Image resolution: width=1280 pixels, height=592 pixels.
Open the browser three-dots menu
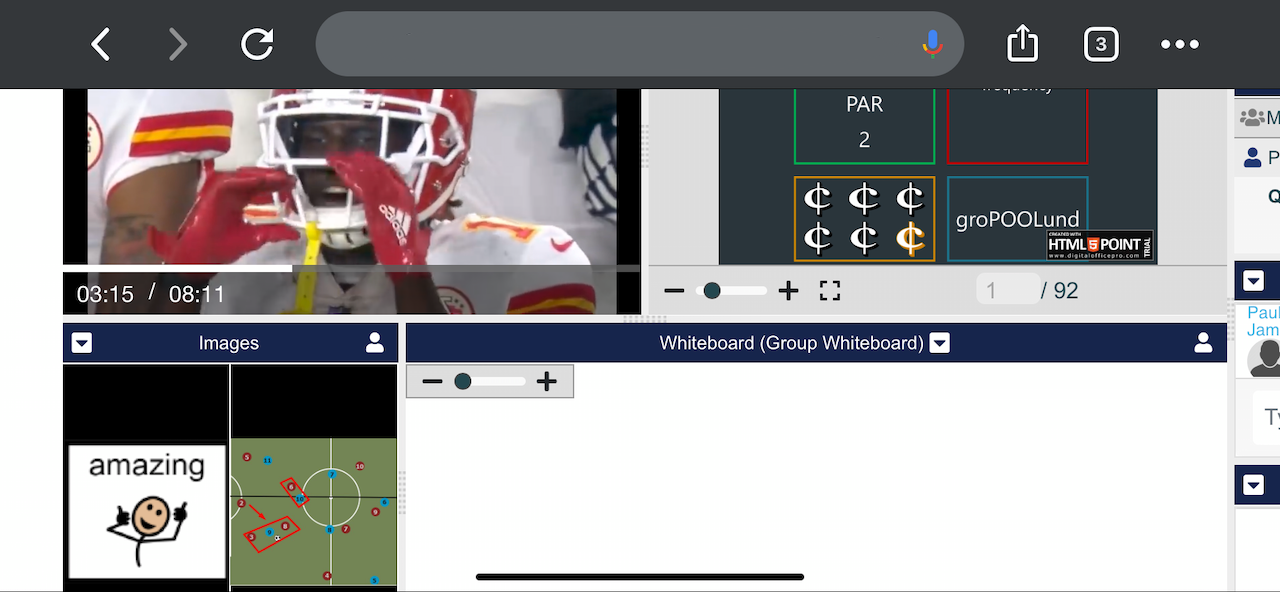pos(1179,44)
